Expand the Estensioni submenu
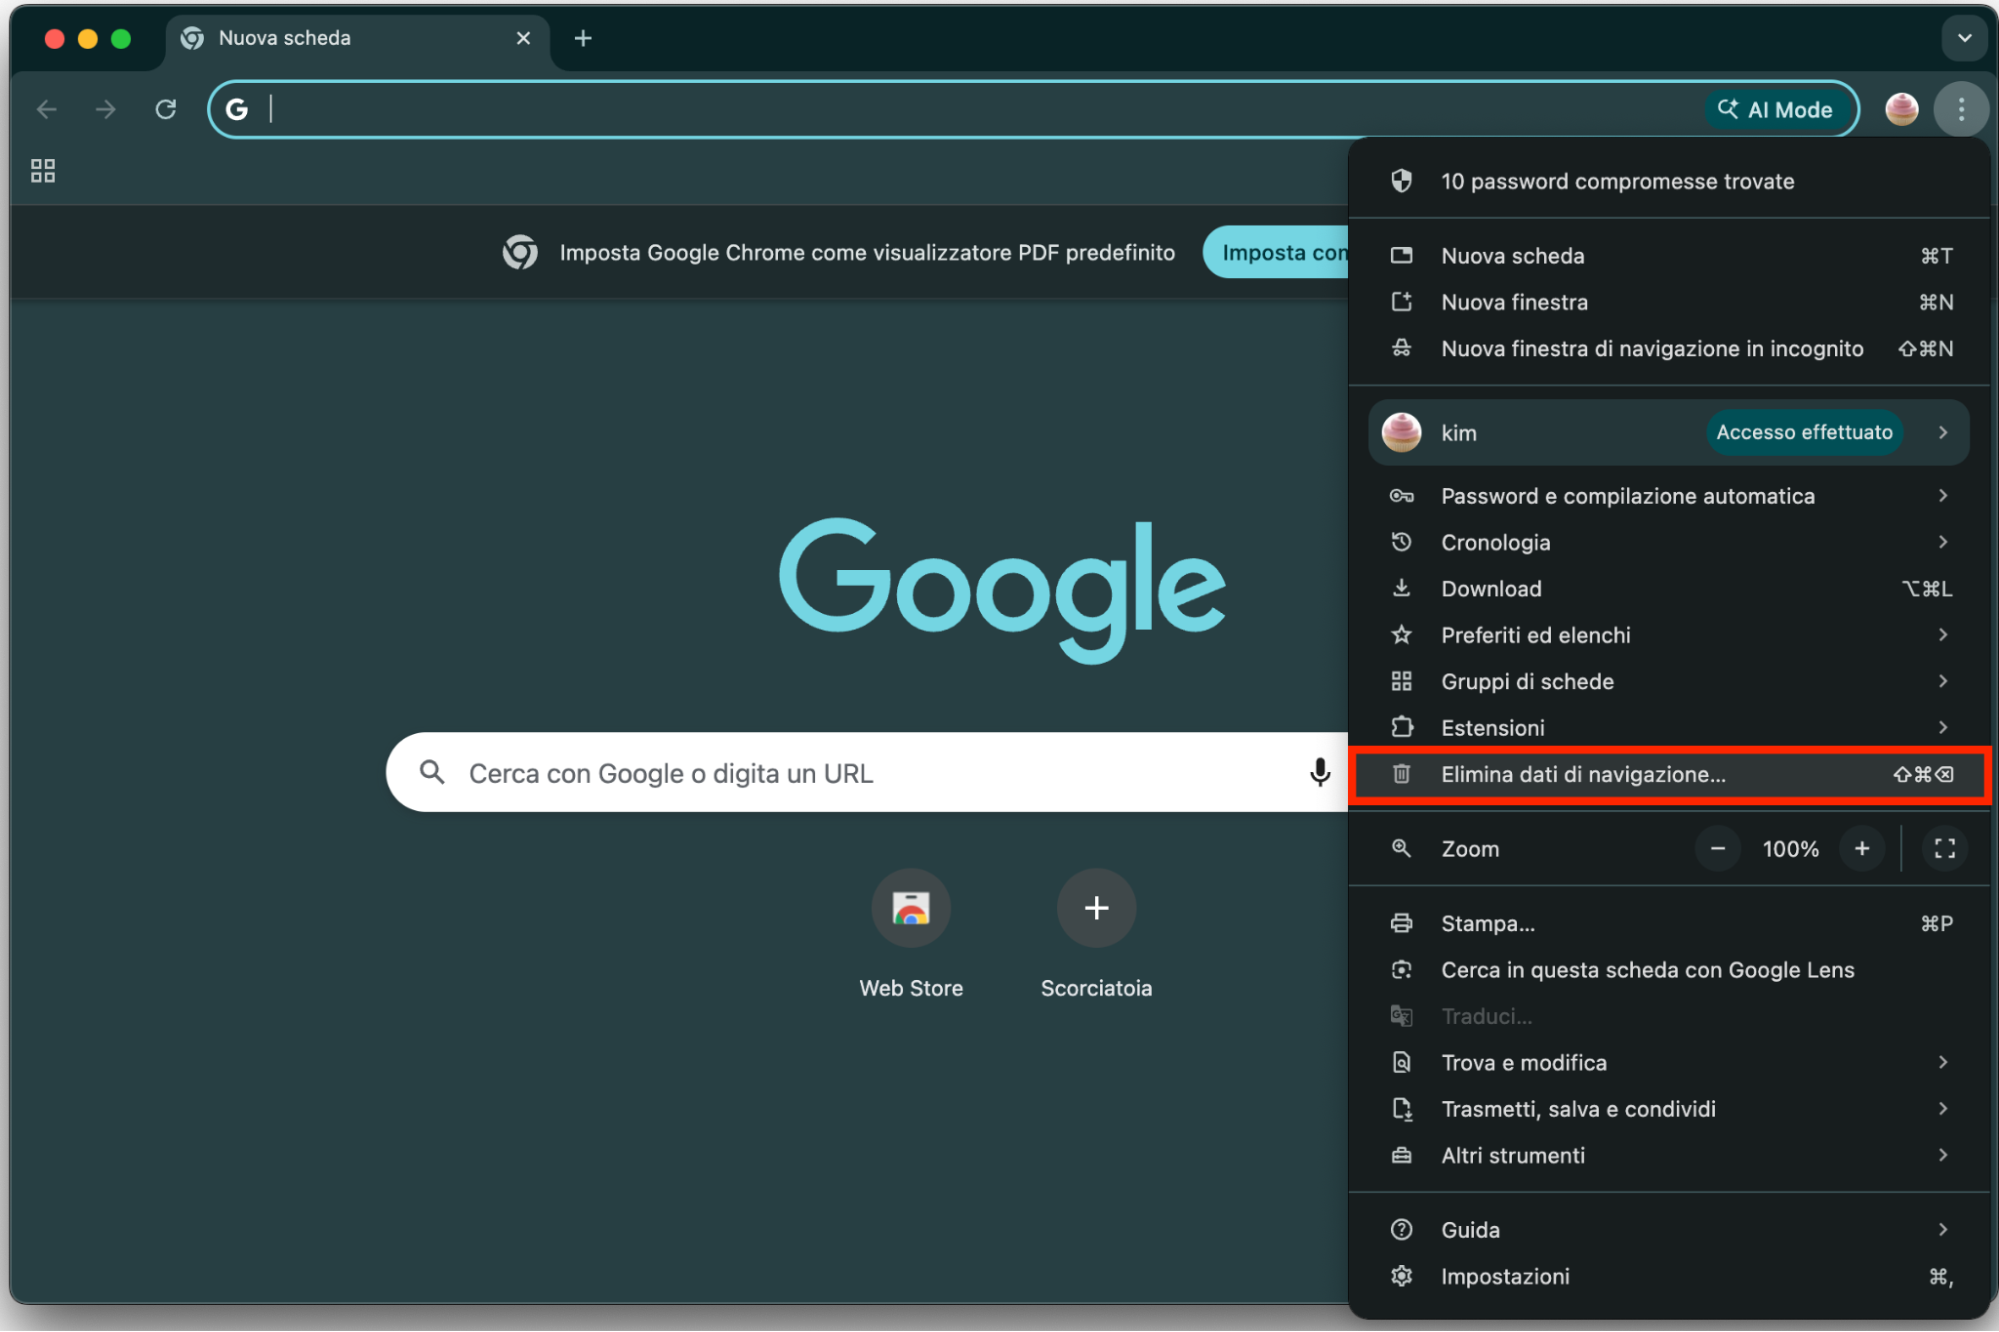1999x1332 pixels. click(1668, 728)
